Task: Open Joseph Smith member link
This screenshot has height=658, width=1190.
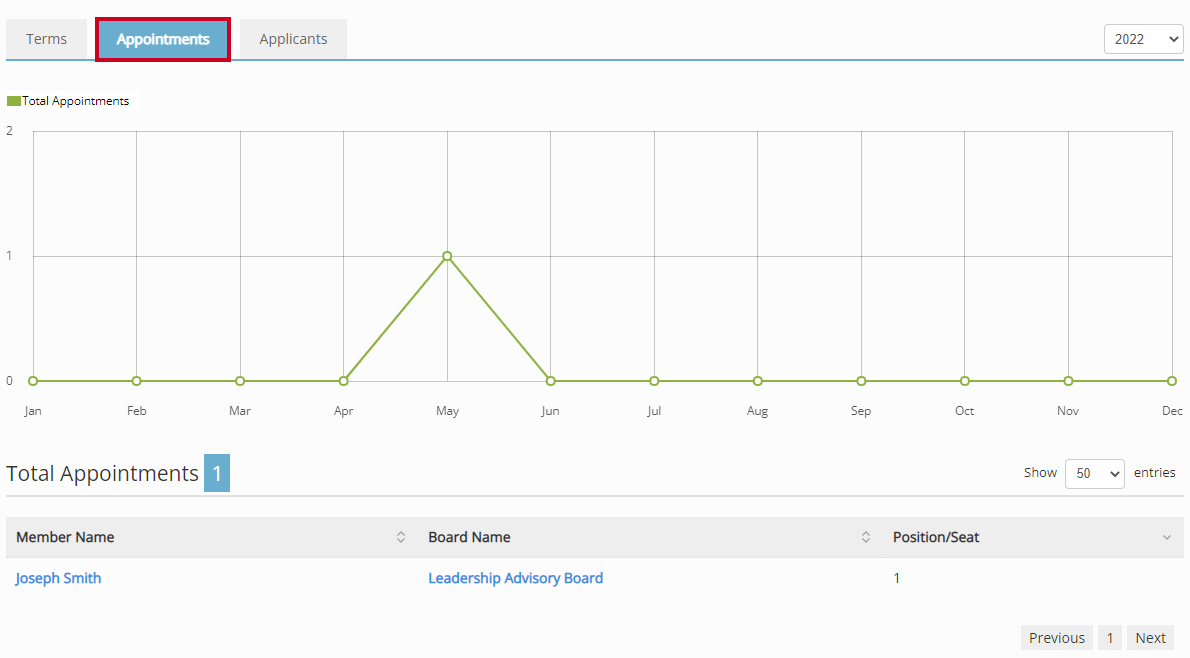Action: [x=58, y=578]
